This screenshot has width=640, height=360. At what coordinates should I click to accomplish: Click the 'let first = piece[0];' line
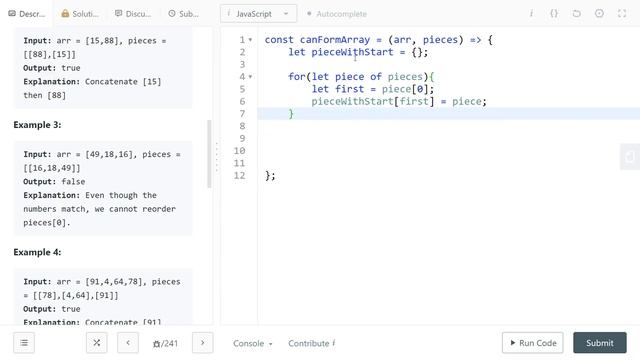tap(373, 89)
